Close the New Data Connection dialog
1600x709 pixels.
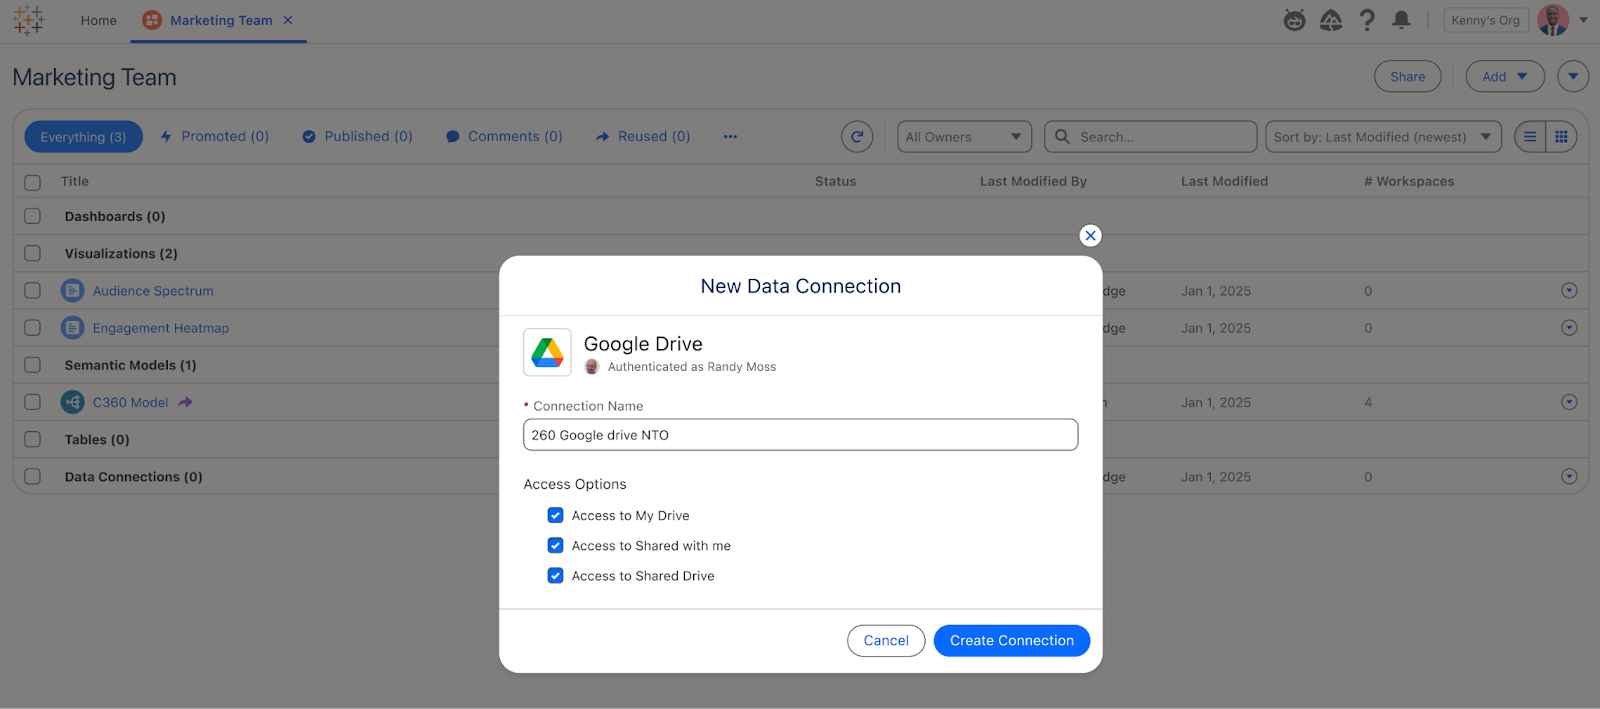coord(1090,236)
